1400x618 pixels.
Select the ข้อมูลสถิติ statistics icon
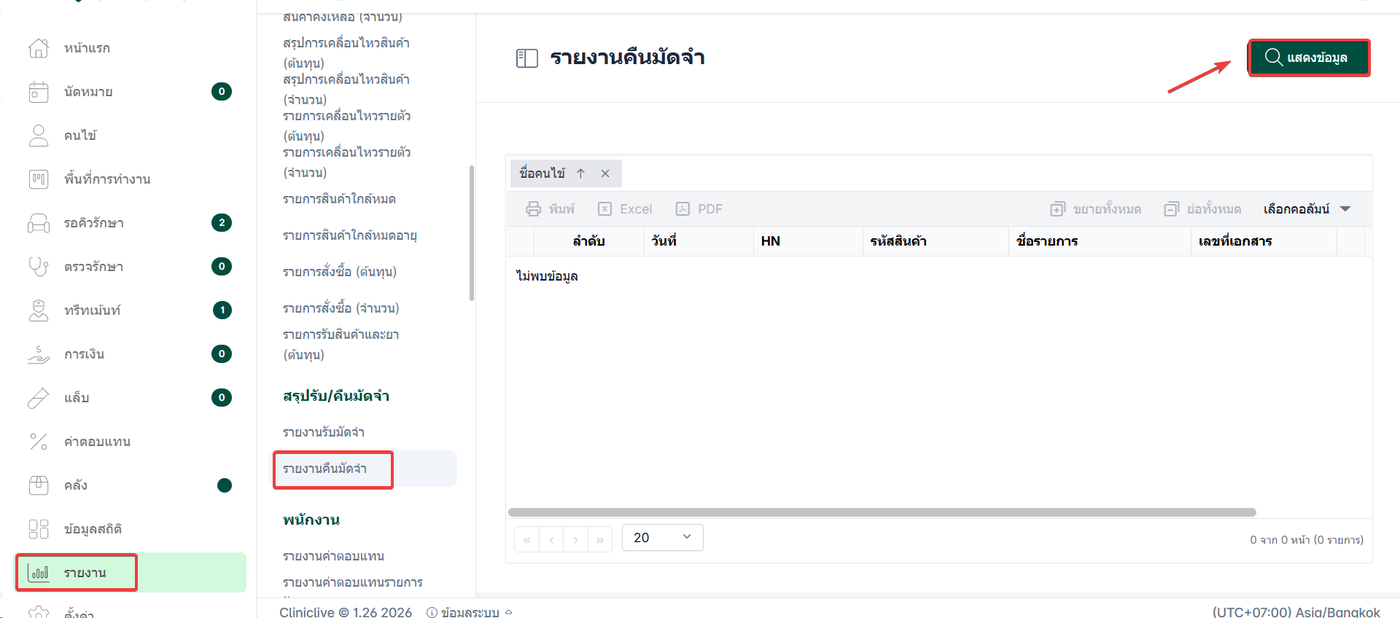(38, 529)
